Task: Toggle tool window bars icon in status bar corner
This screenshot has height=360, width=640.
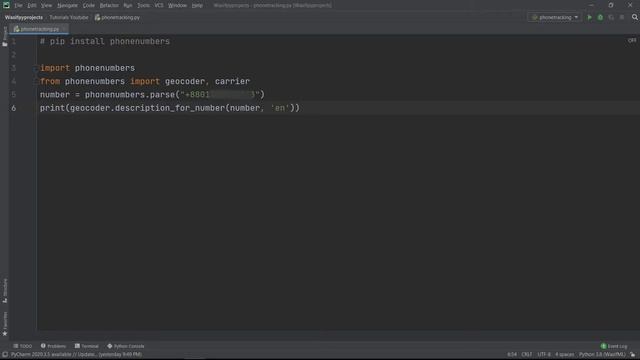Action: tap(5, 354)
